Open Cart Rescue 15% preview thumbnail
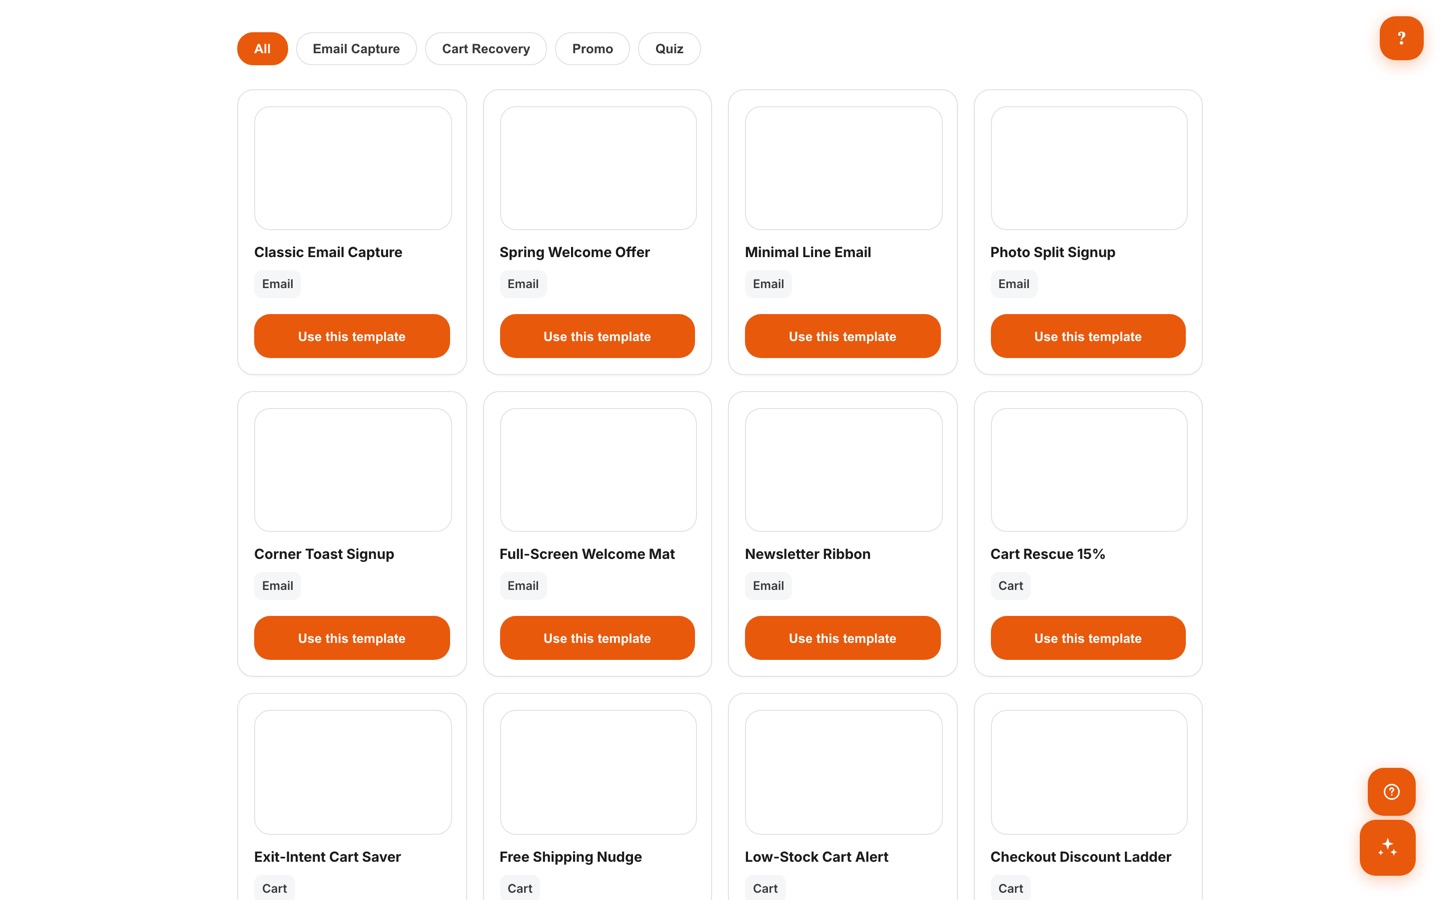Screen dimensions: 1440x900 (x=1089, y=470)
